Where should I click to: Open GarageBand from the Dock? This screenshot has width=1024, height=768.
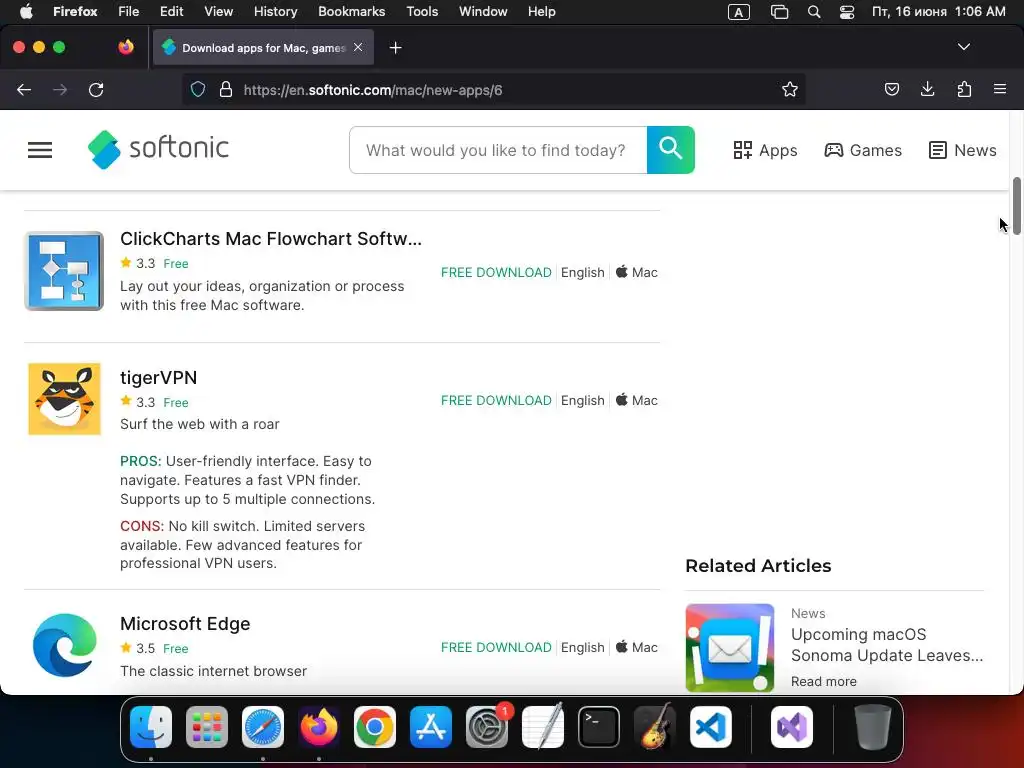tap(655, 727)
